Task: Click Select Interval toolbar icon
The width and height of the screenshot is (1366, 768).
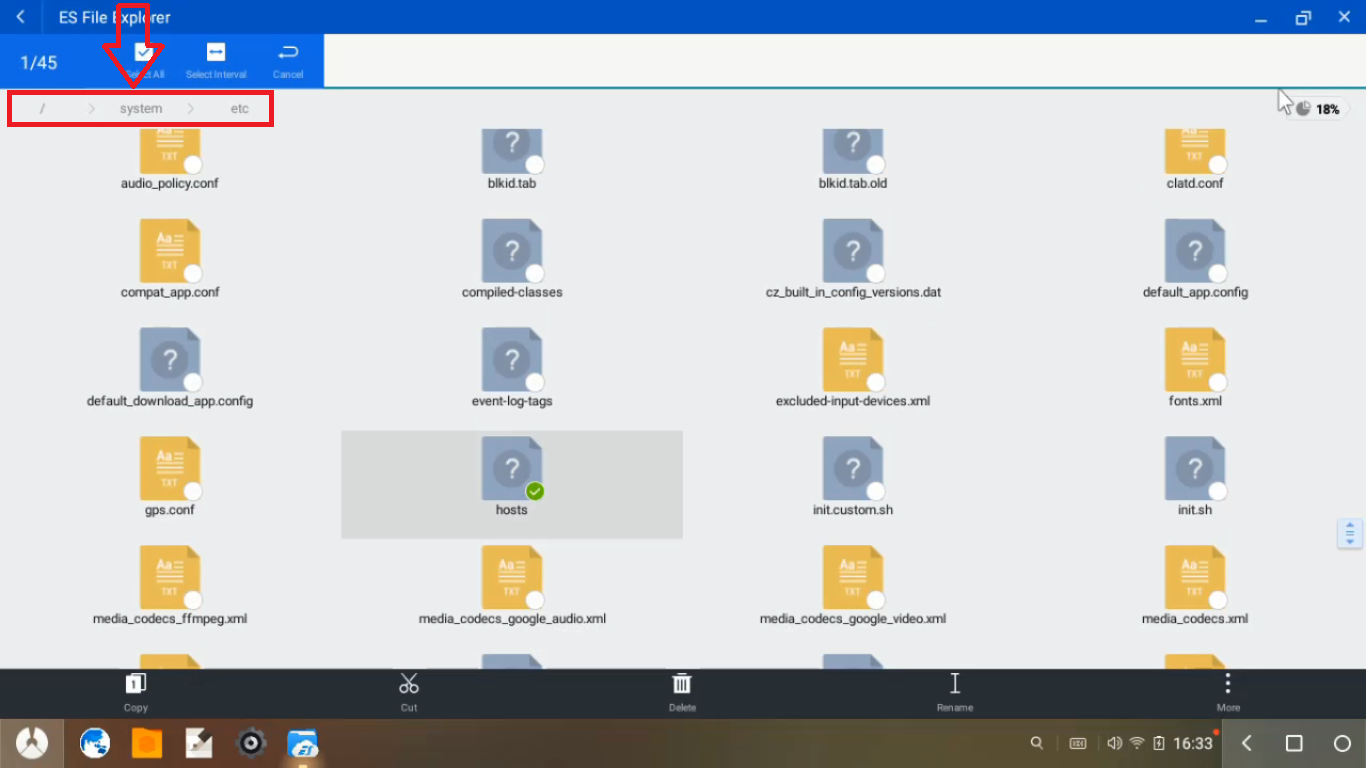Action: pos(216,53)
